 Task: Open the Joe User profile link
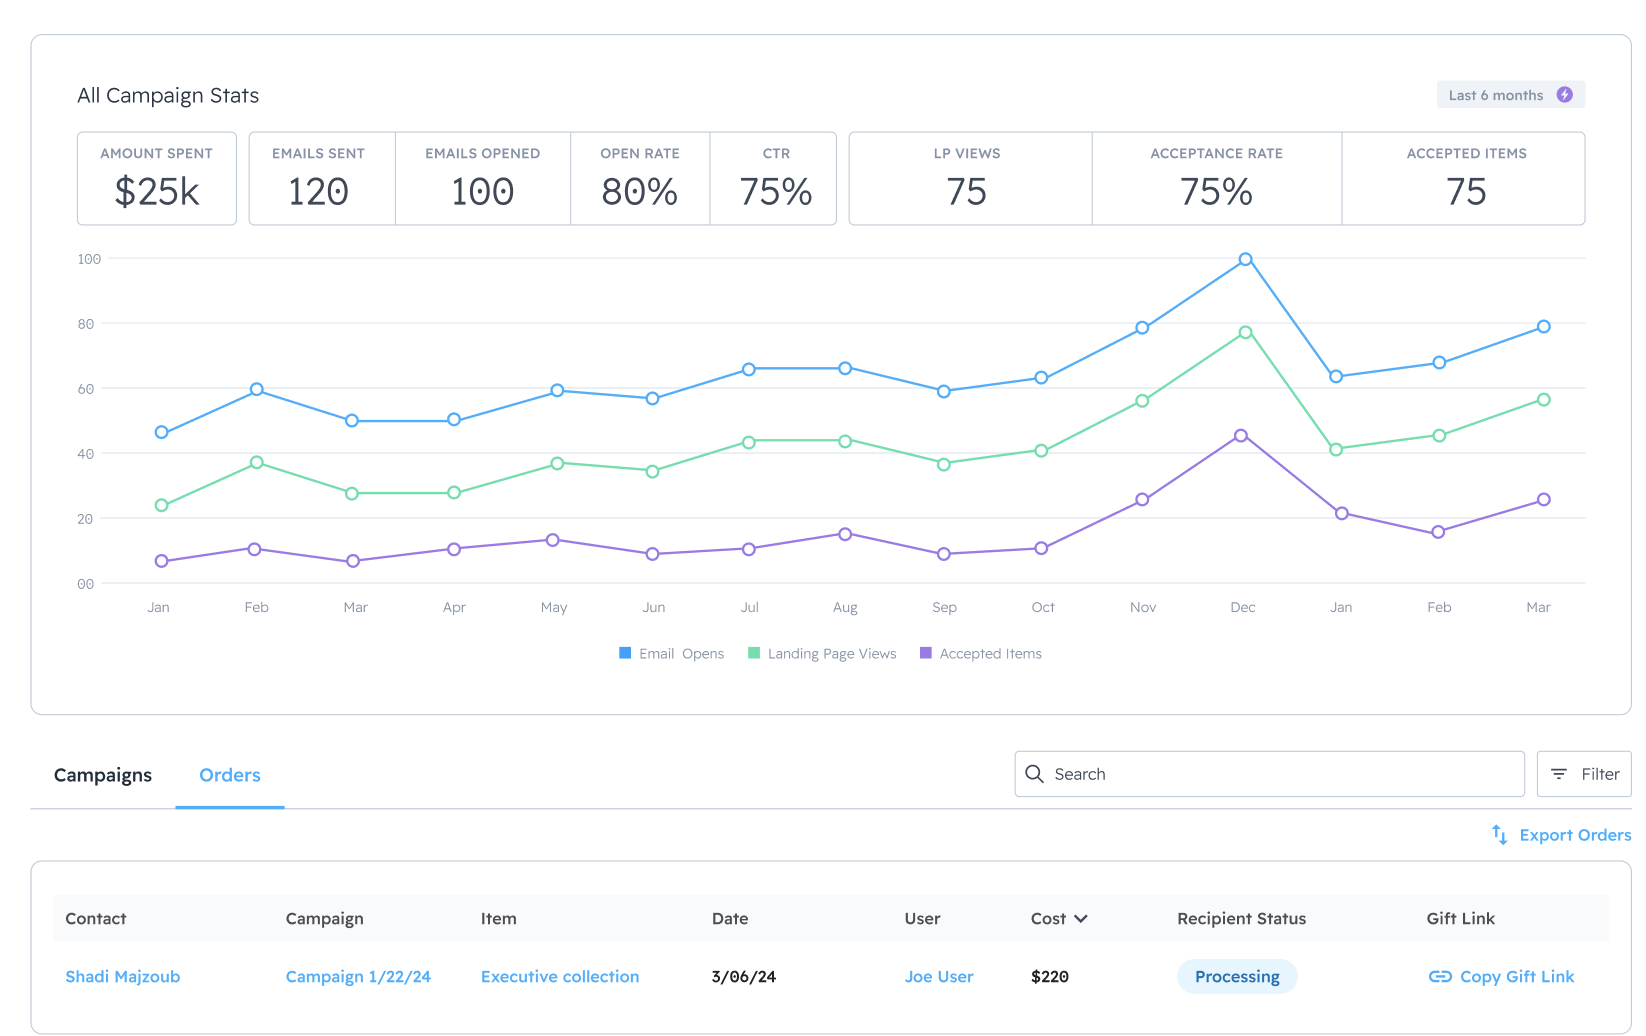click(x=938, y=977)
